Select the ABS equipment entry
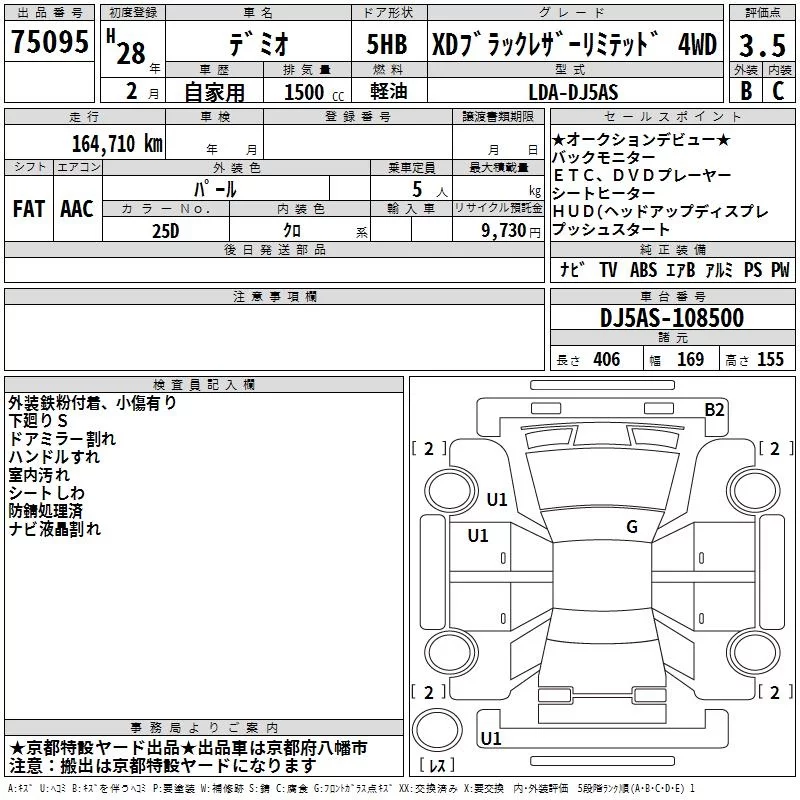 click(643, 269)
